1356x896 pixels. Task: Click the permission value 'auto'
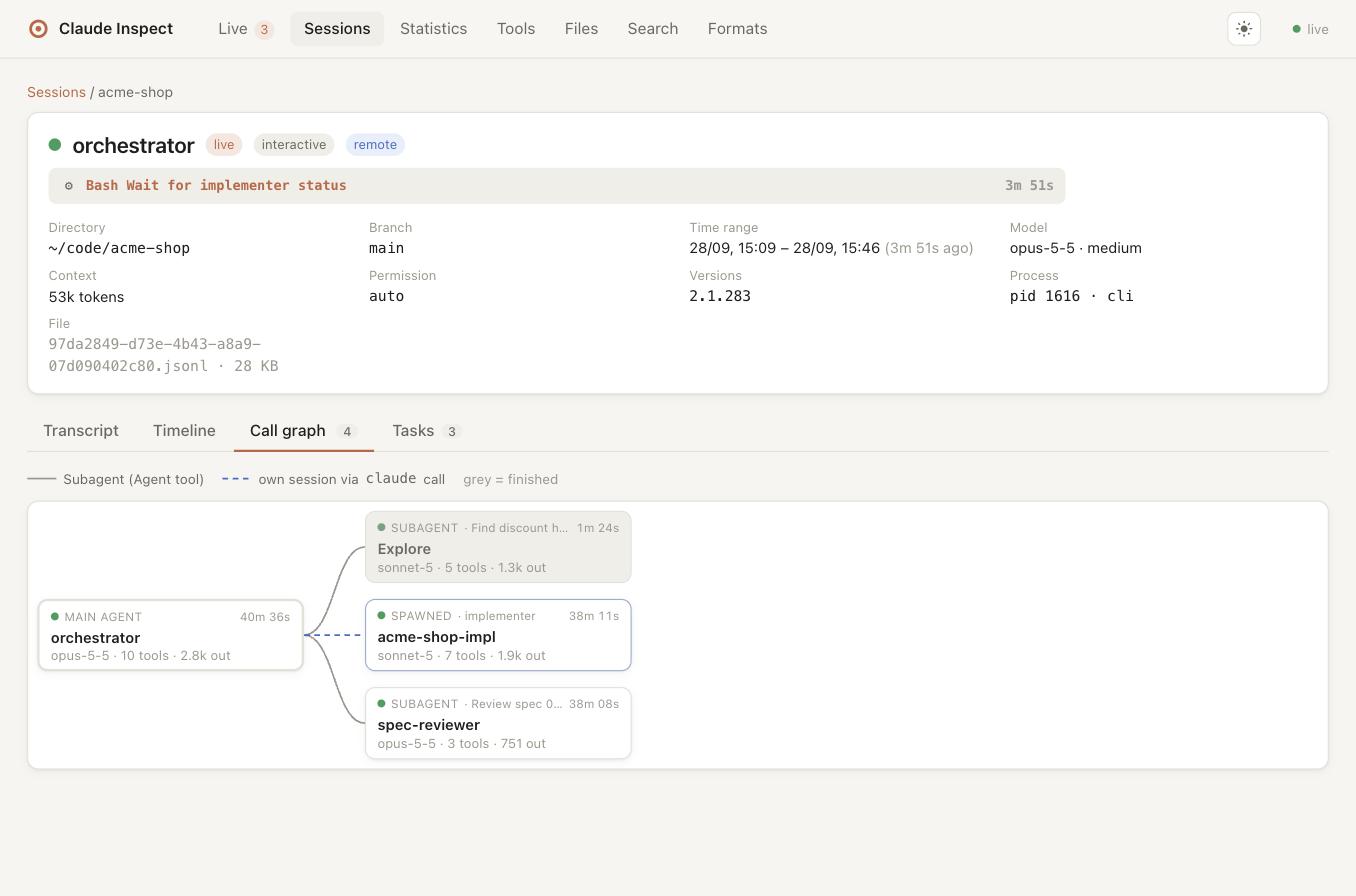coord(386,296)
